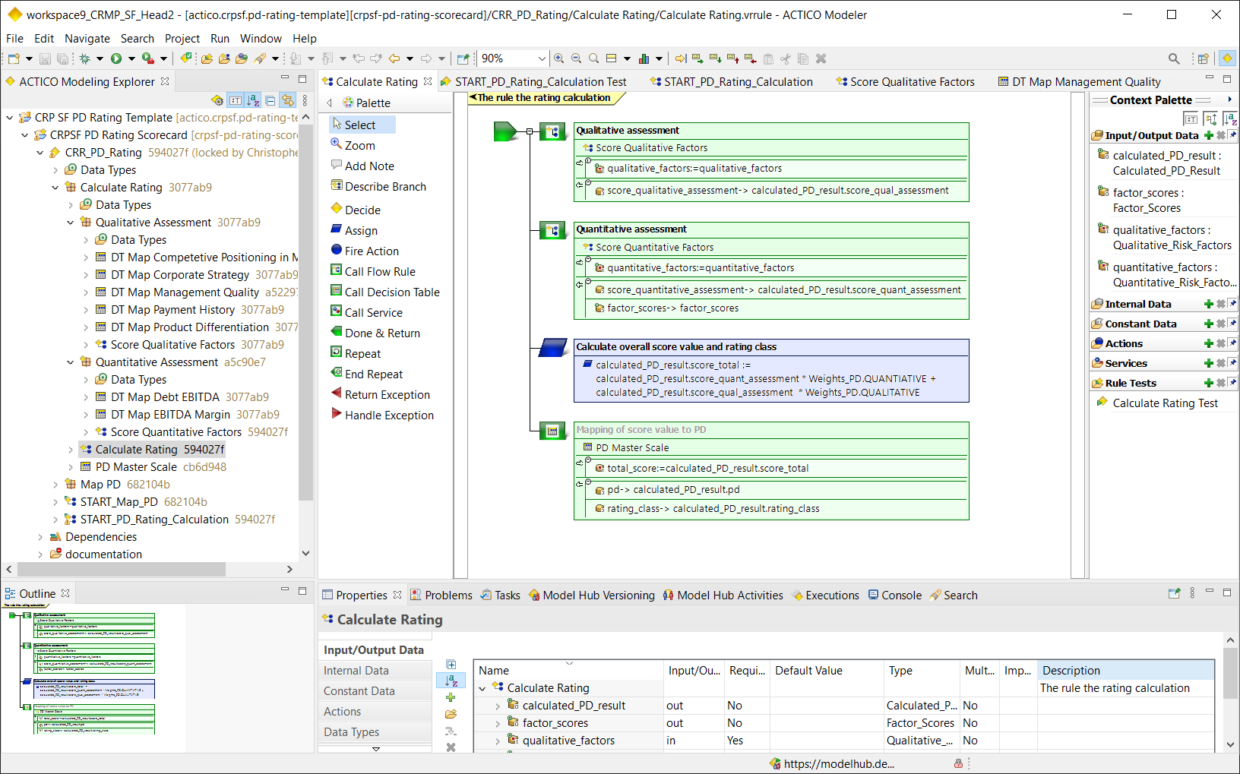The width and height of the screenshot is (1240, 774).
Task: Expand calculated_PD_result row in properties table
Action: click(x=497, y=706)
